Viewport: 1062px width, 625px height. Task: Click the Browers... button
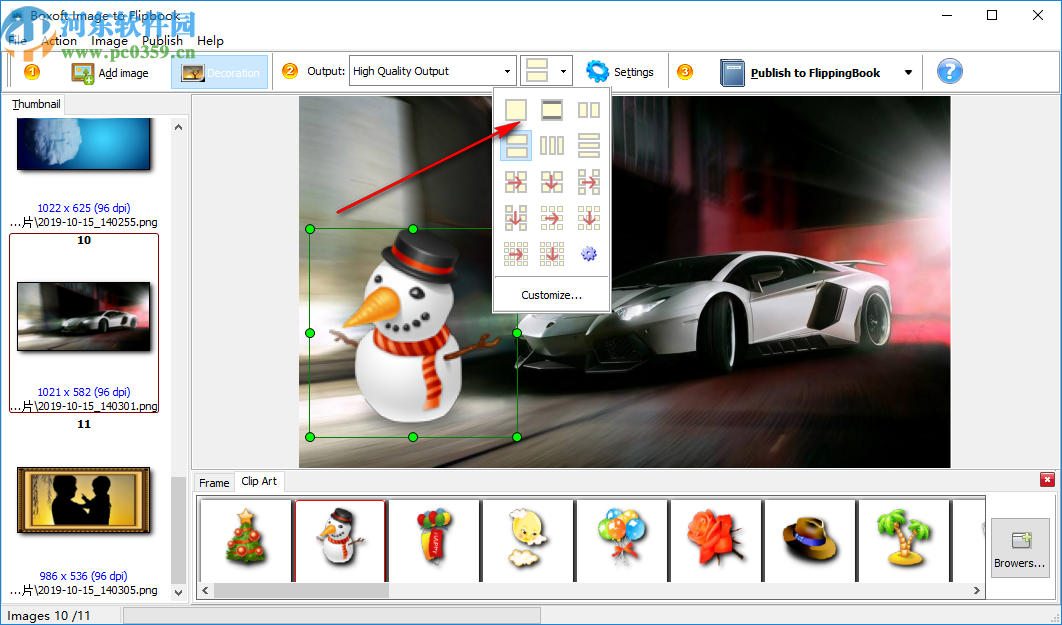(x=1020, y=548)
